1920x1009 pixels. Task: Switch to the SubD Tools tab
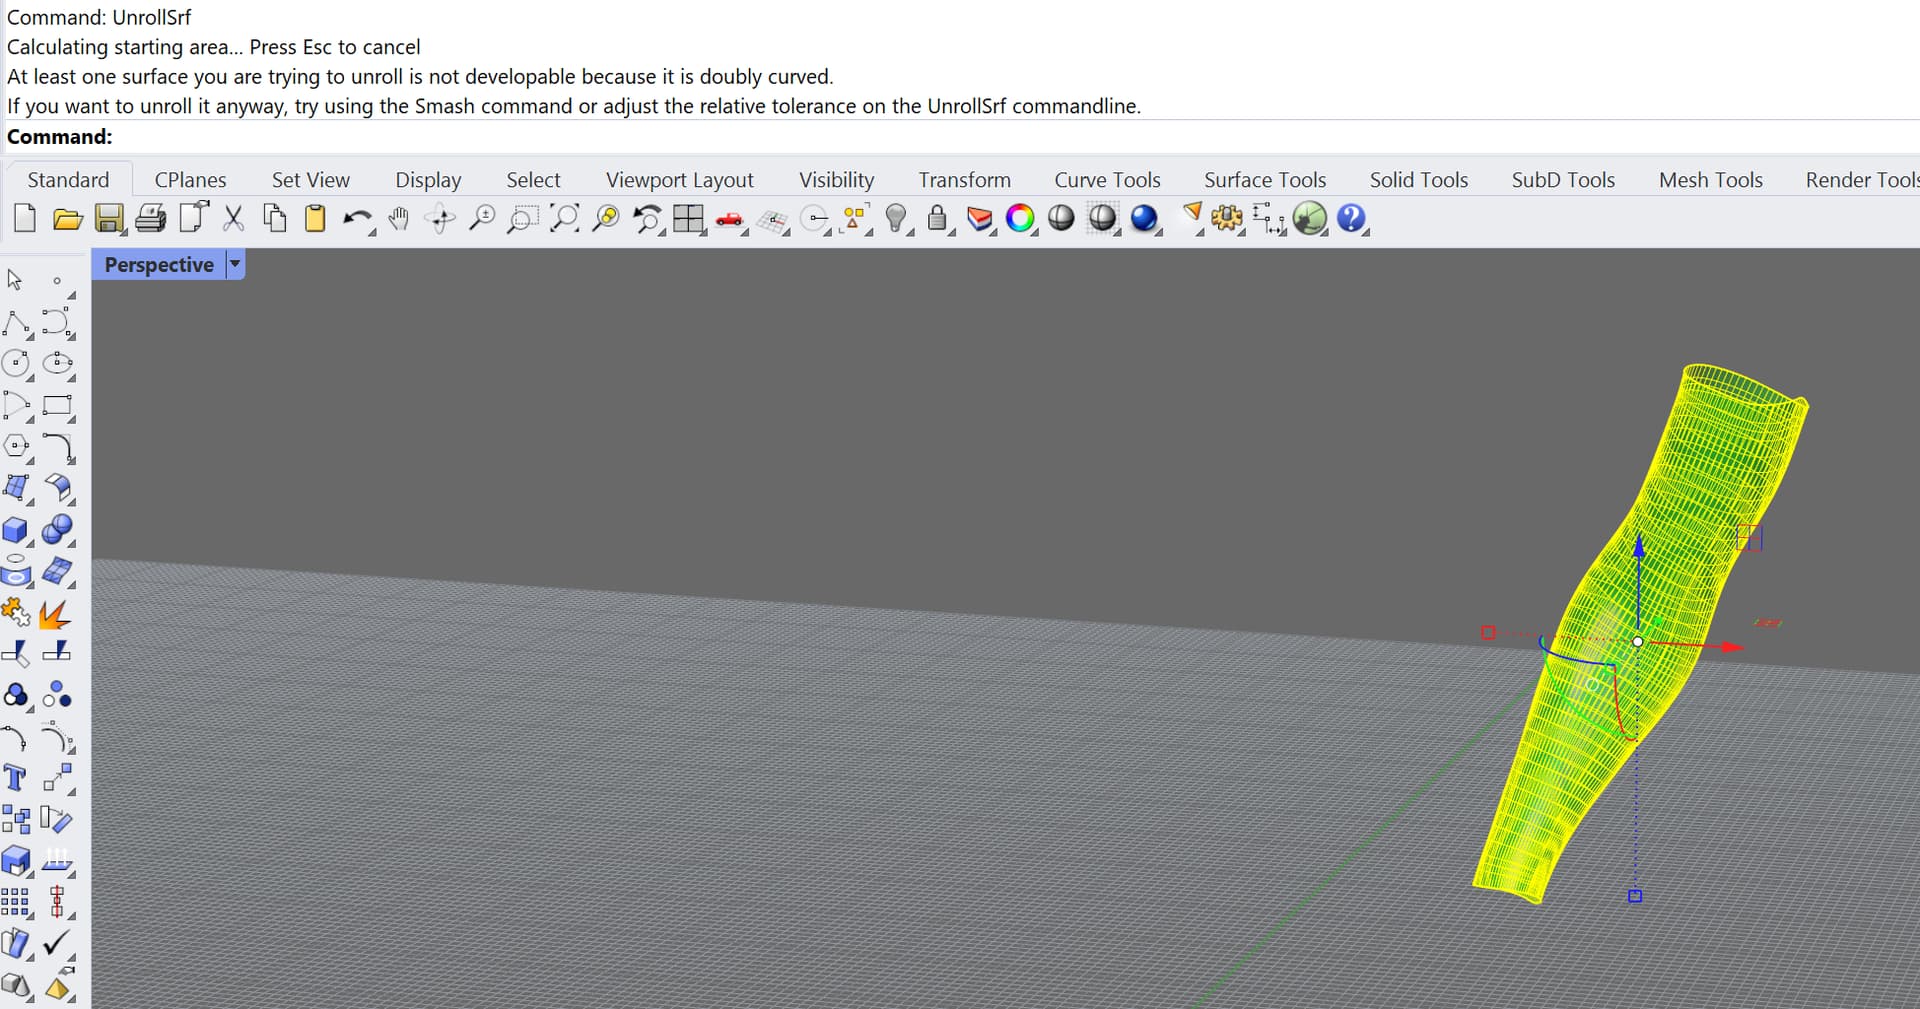[x=1563, y=180]
